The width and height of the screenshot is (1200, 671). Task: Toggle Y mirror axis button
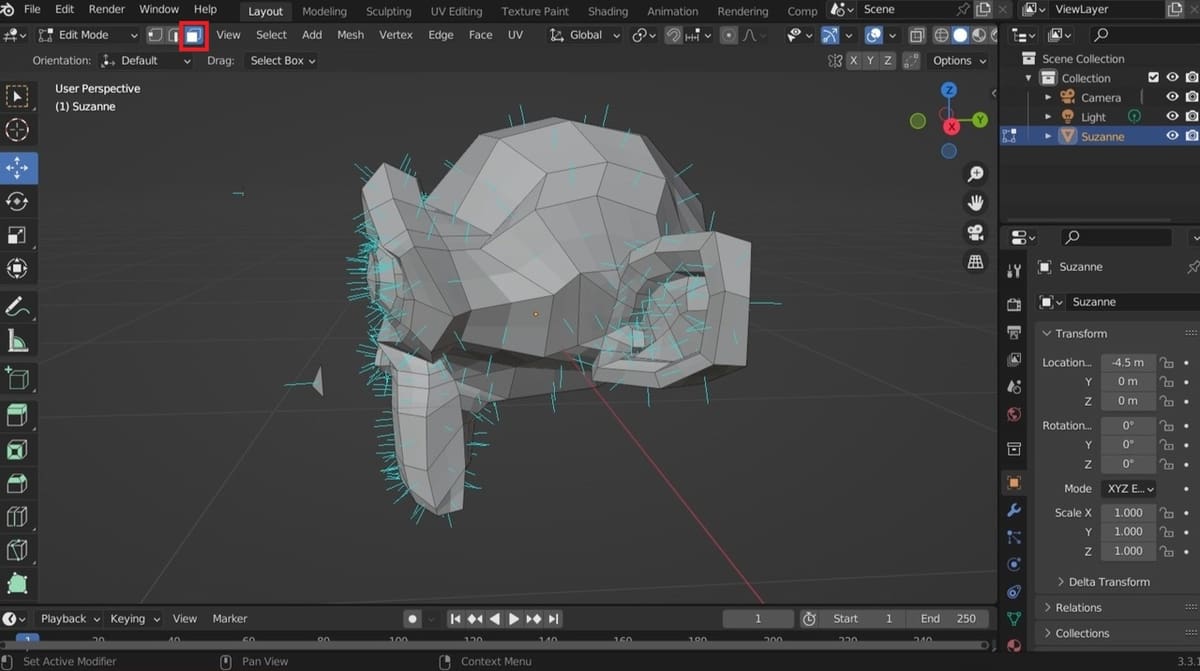pos(870,60)
